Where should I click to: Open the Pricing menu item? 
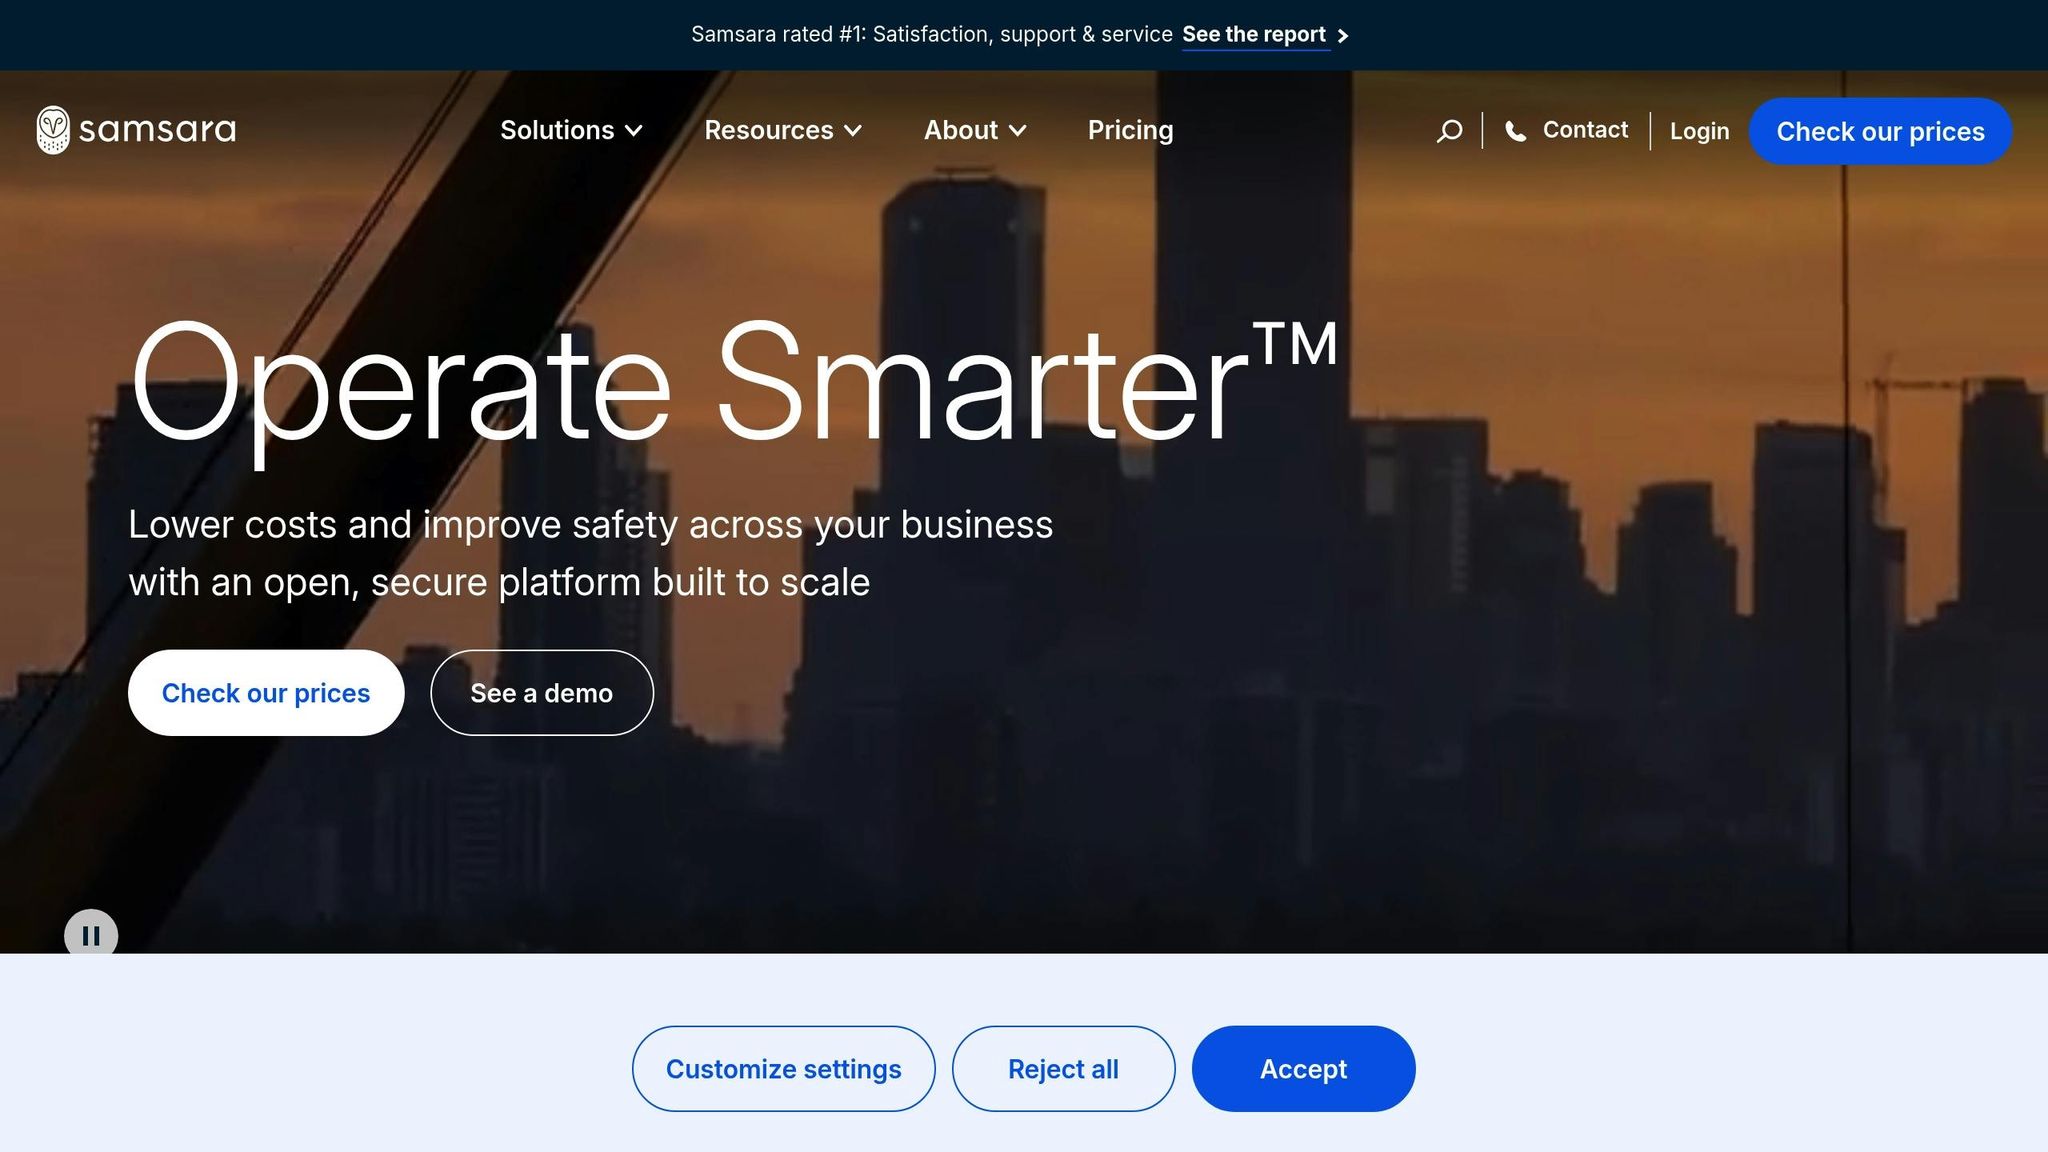coord(1130,130)
